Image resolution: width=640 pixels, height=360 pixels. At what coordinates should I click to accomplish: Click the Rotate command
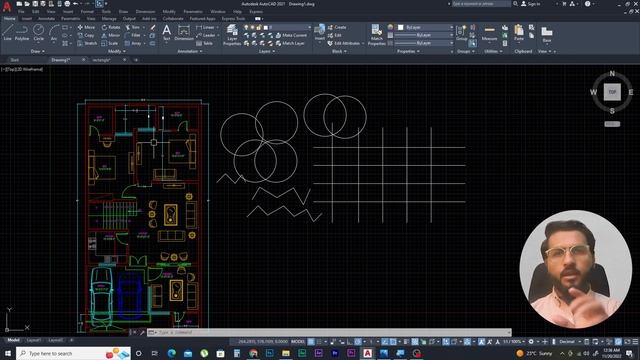tap(111, 27)
